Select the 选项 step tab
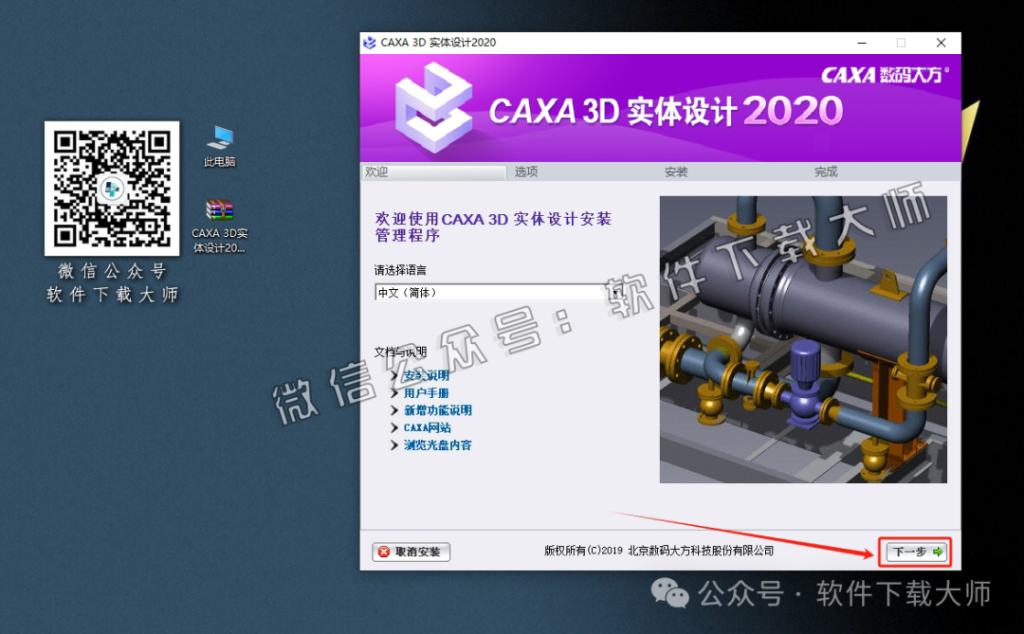Screen dimensions: 1024x634 [526, 172]
